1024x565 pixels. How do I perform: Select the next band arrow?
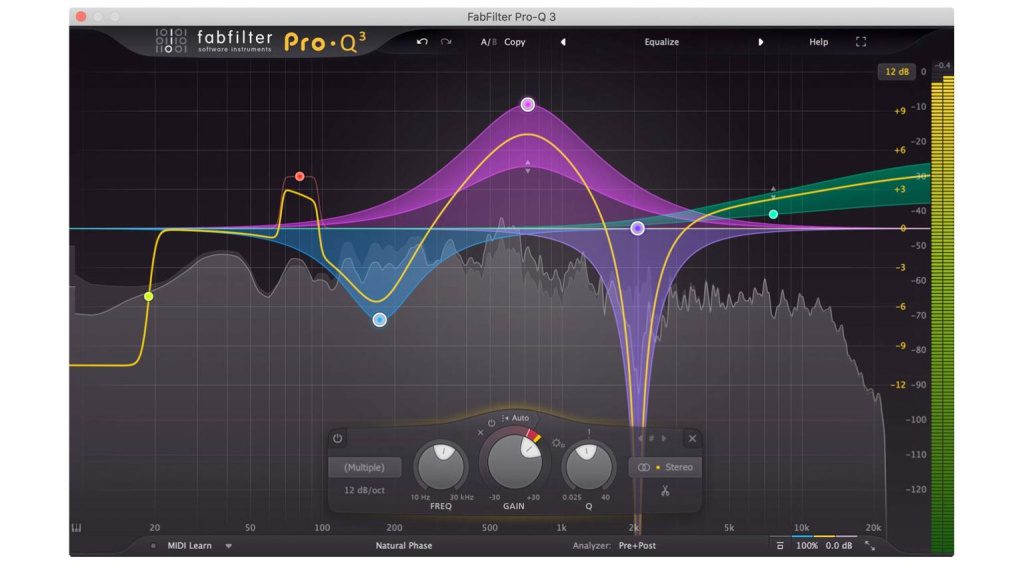pos(664,438)
